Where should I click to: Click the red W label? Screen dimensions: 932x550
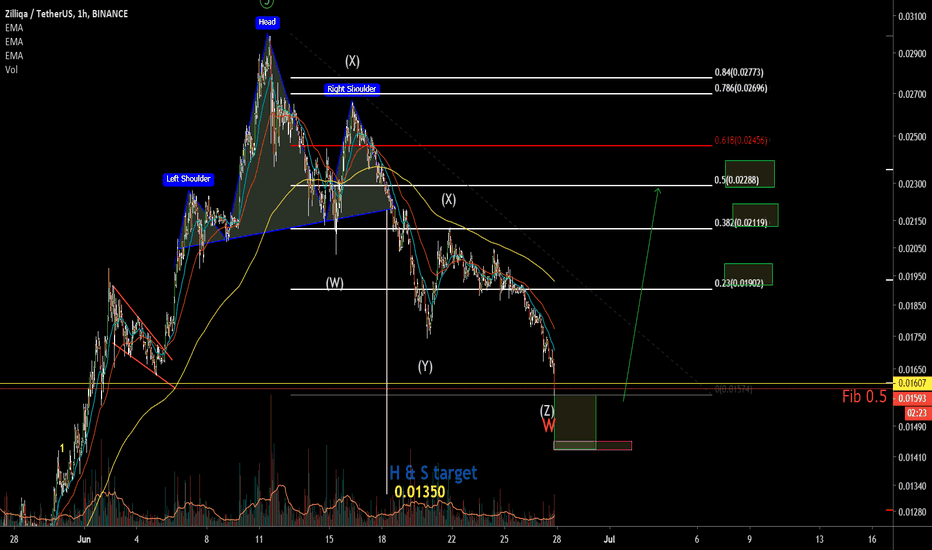pyautogui.click(x=549, y=425)
